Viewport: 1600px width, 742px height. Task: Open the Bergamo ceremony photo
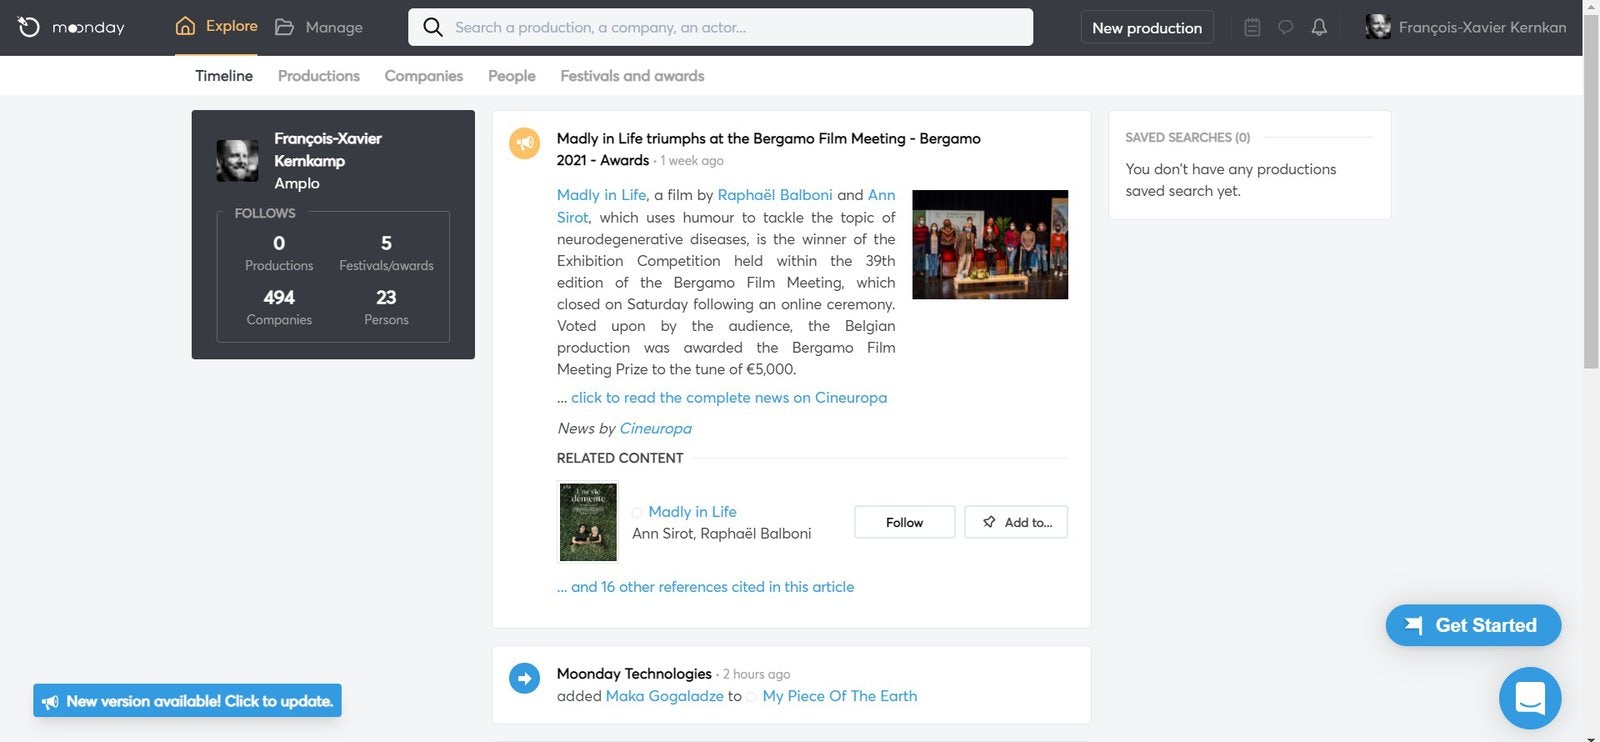click(x=990, y=244)
